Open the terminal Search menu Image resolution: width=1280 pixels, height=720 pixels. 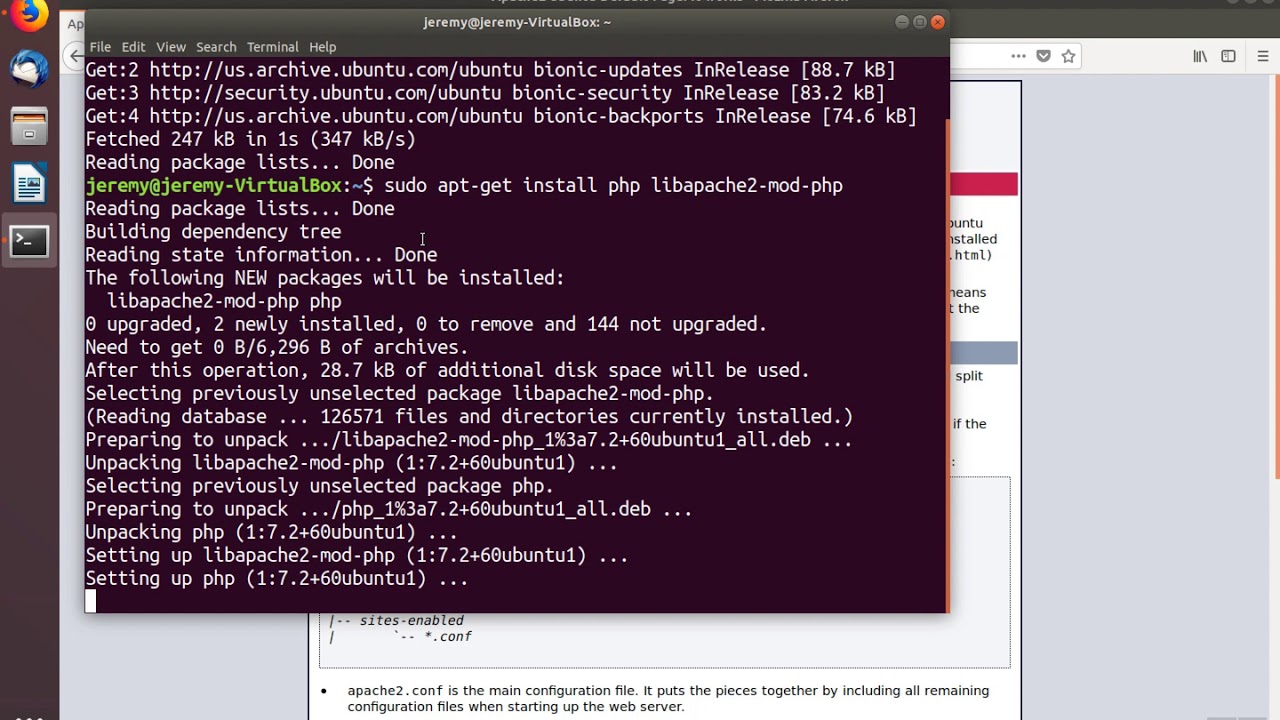(216, 47)
